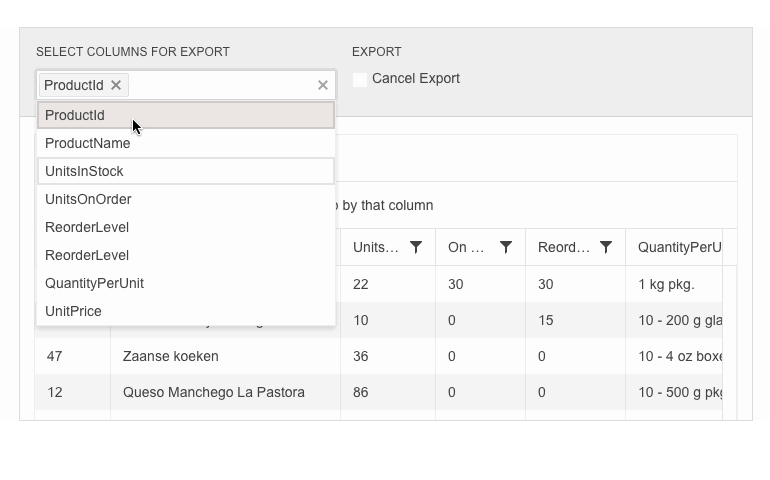Click the Reord… column header text
The width and height of the screenshot is (770, 480).
(564, 247)
